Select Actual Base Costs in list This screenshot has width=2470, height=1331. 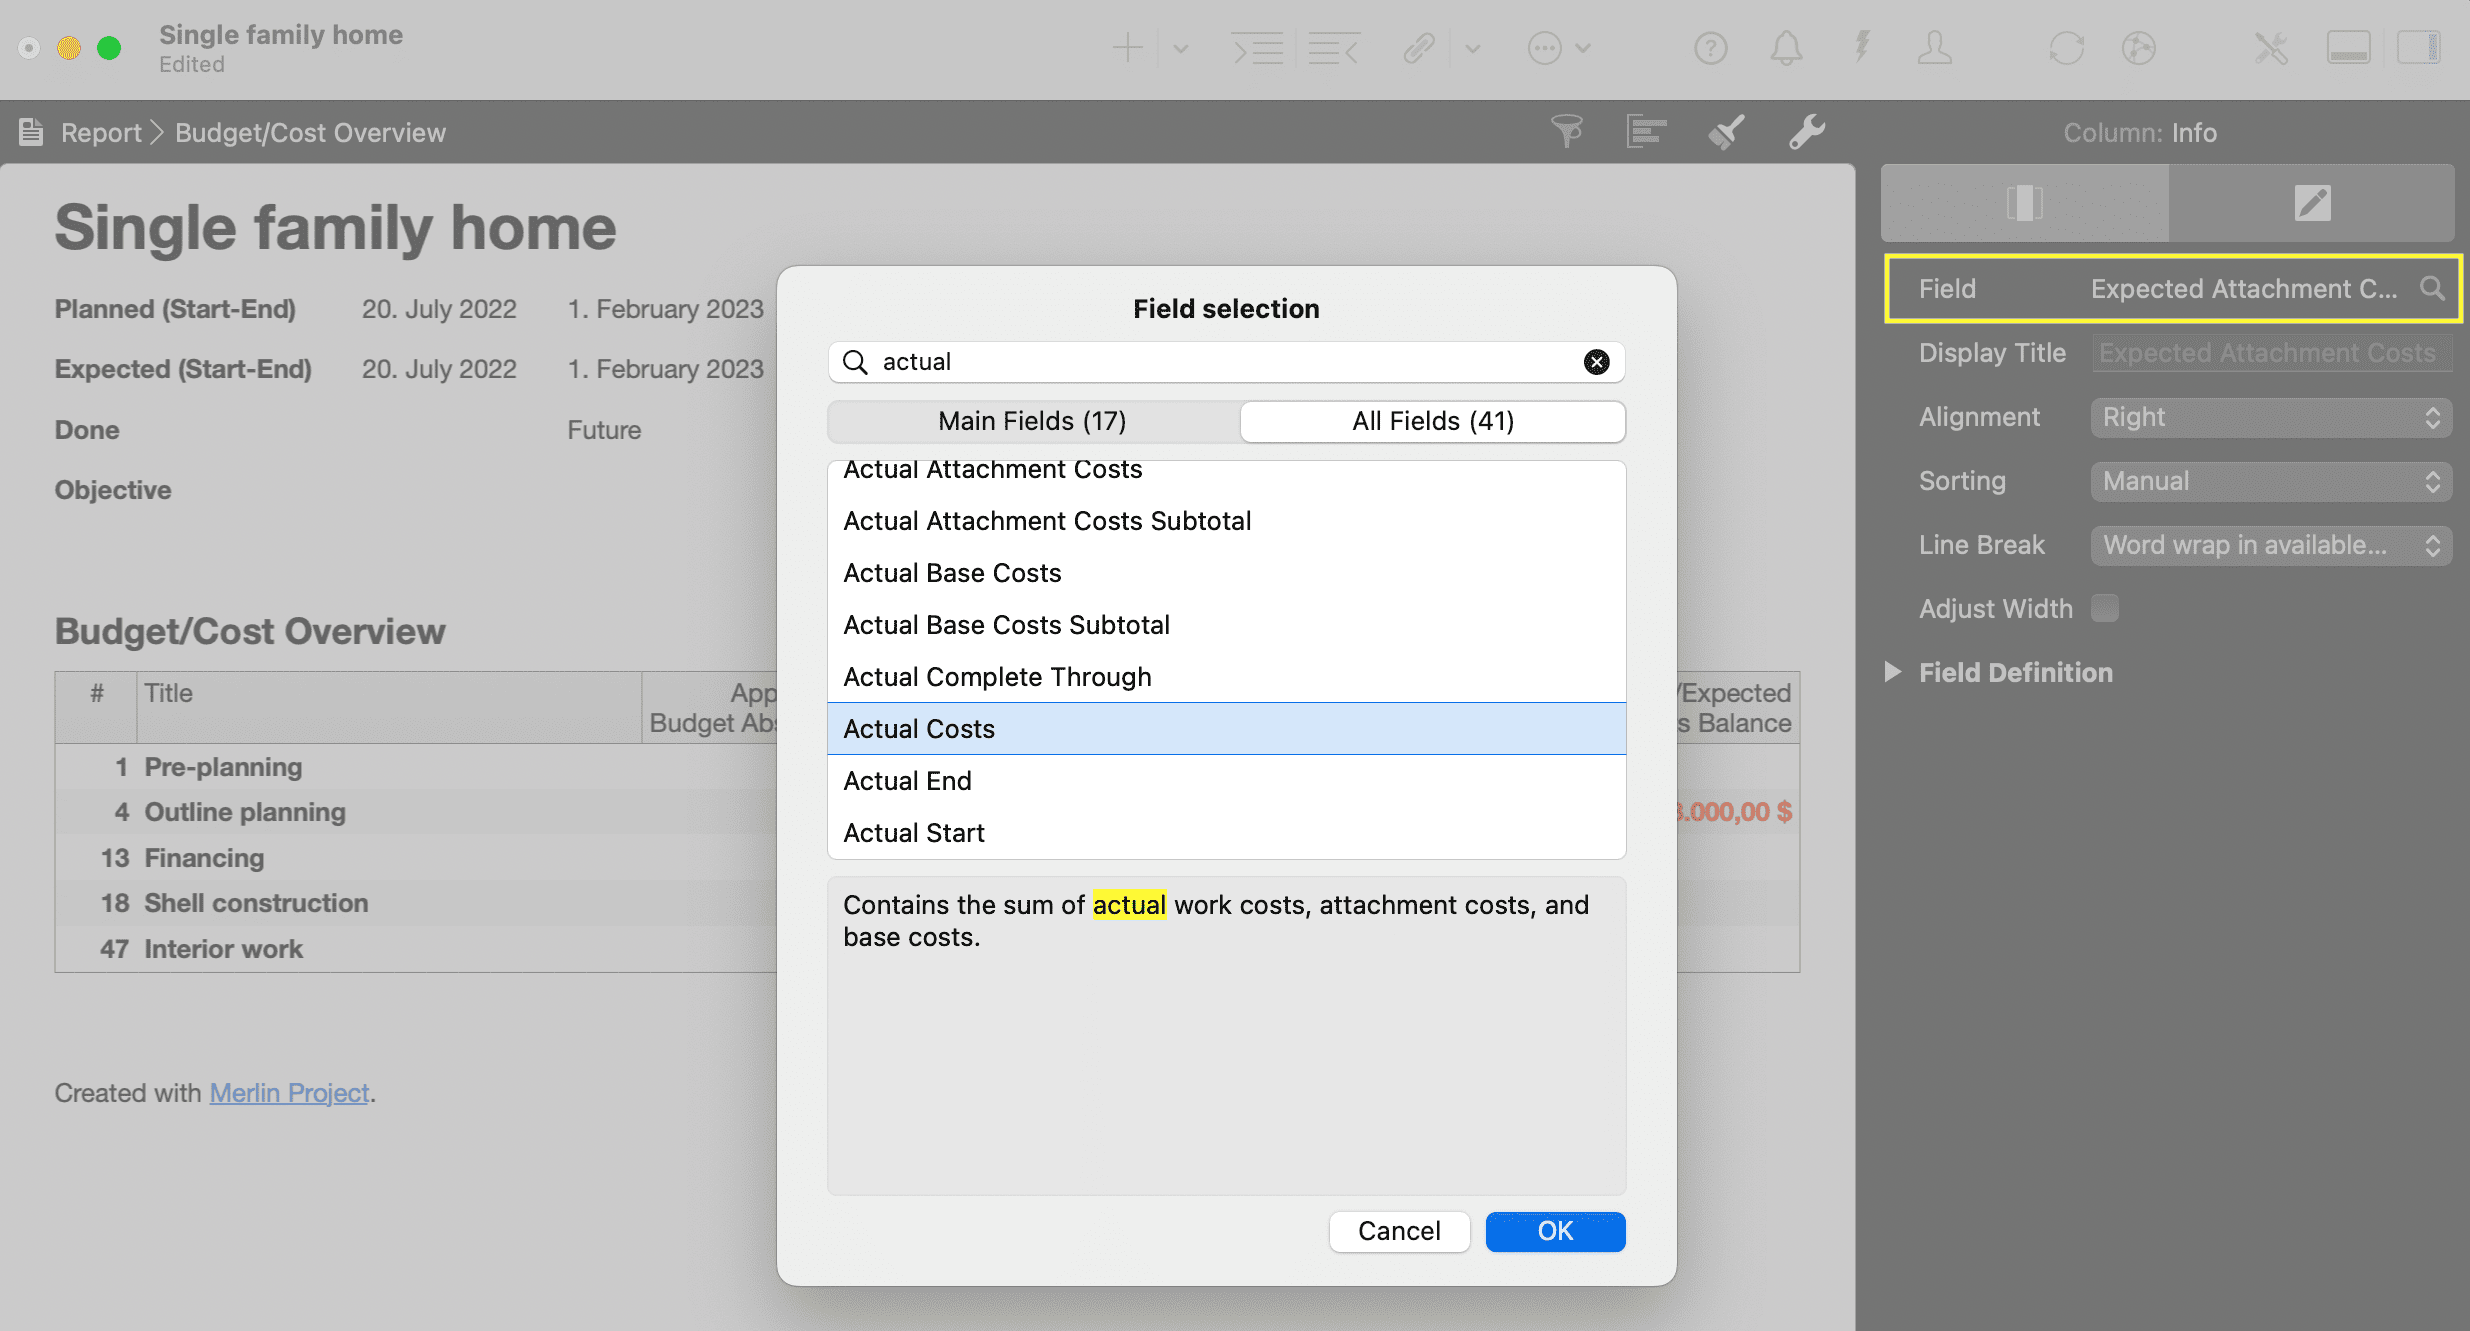[x=952, y=573]
